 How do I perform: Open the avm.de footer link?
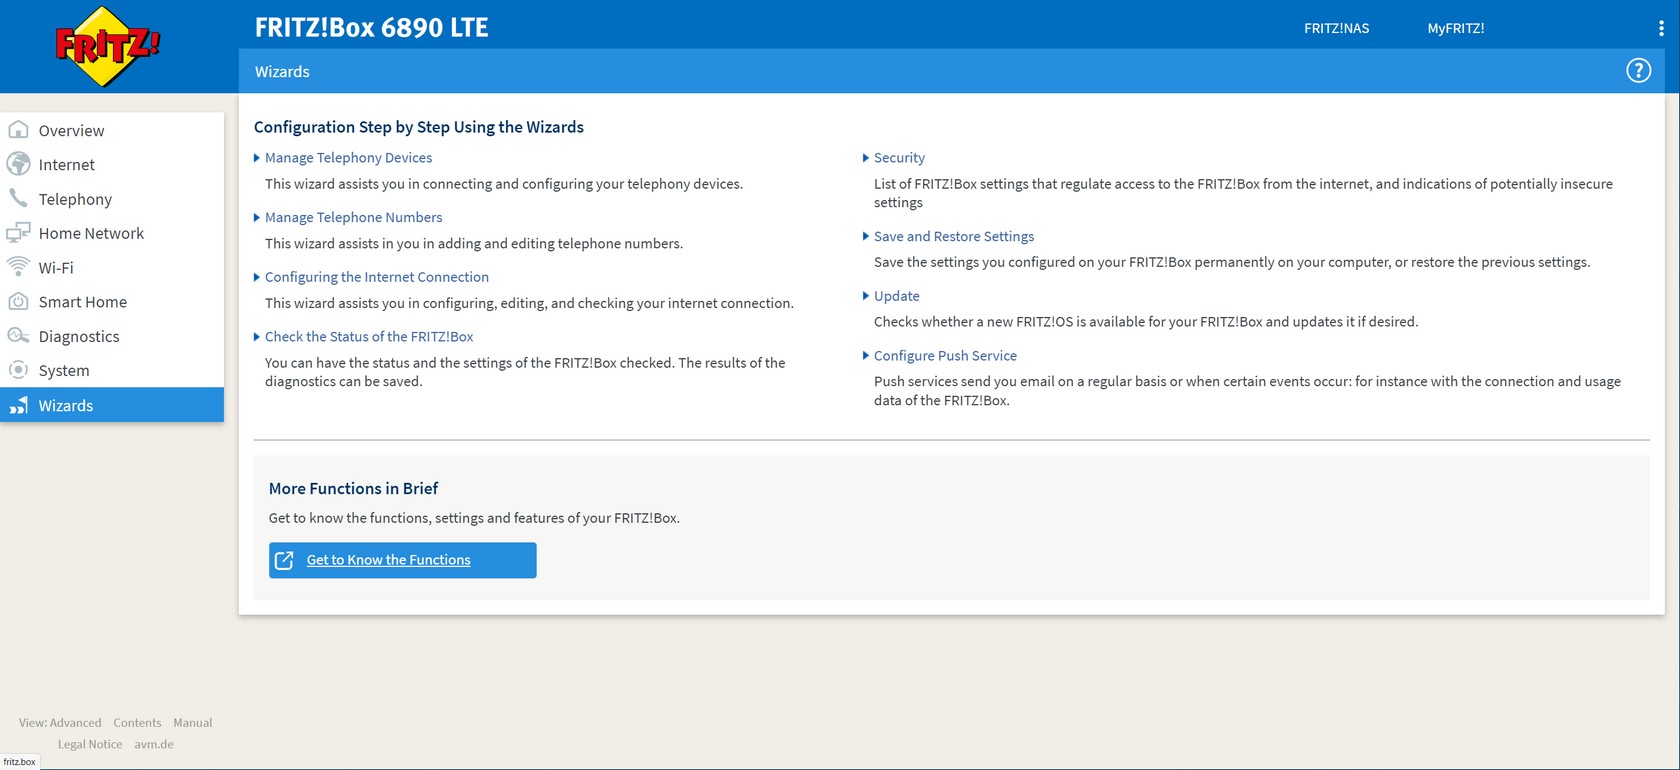(x=154, y=744)
